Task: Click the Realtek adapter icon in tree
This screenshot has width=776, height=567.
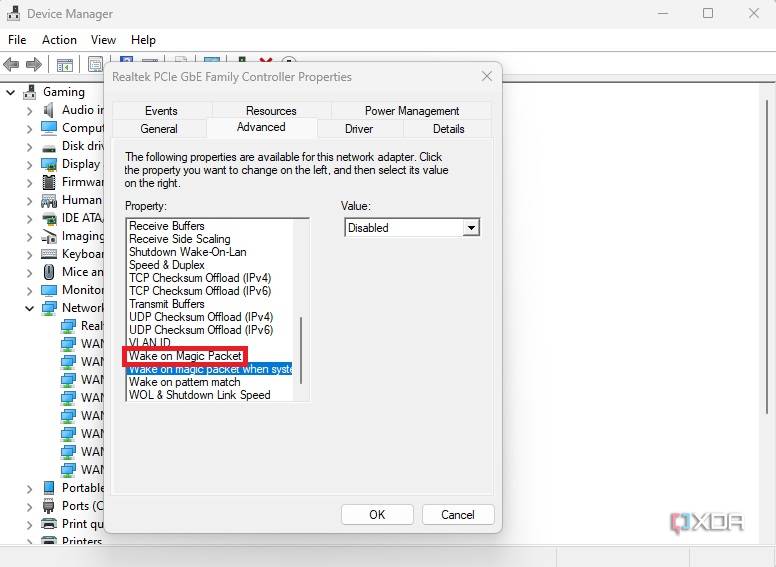Action: point(68,326)
